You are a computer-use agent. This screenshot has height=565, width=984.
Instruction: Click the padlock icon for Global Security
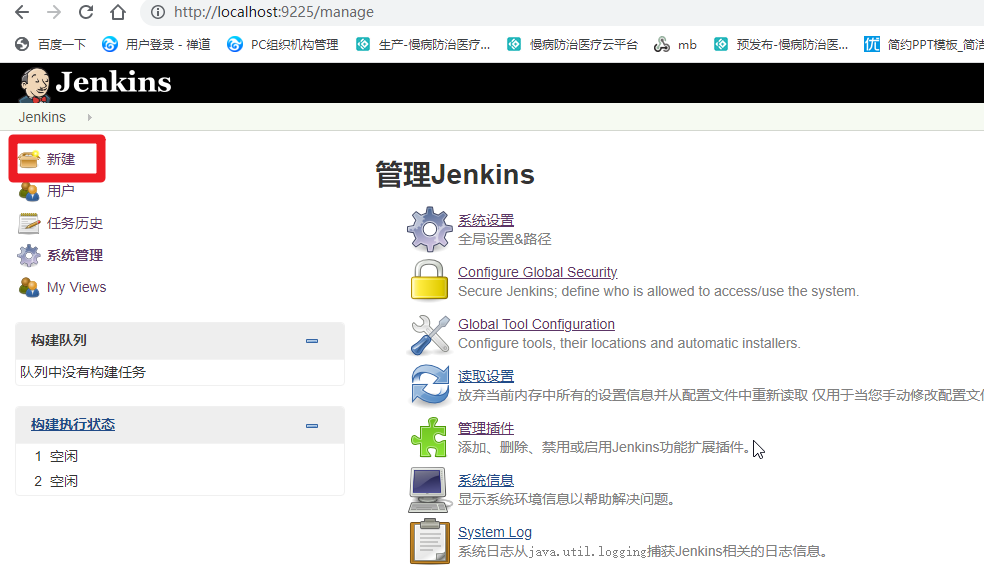[429, 280]
